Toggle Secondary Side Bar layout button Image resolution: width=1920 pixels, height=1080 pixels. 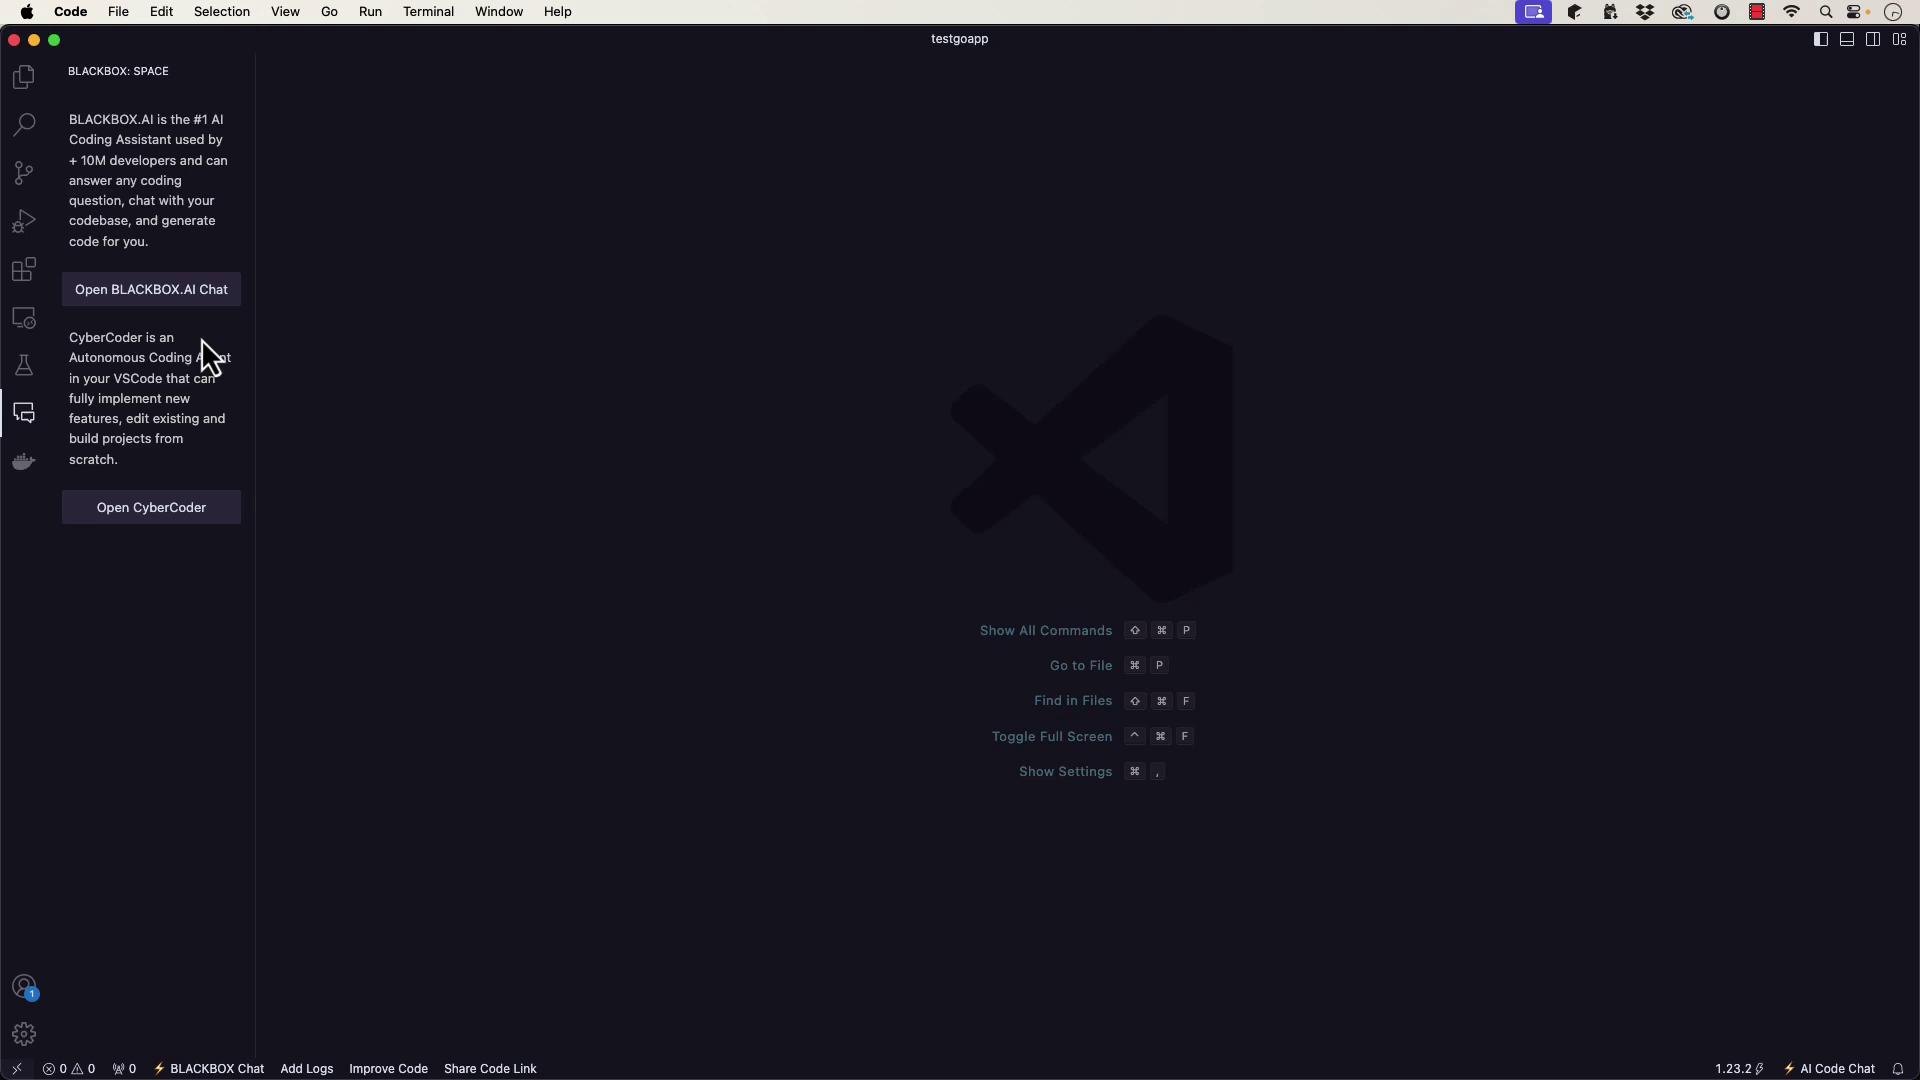1873,39
